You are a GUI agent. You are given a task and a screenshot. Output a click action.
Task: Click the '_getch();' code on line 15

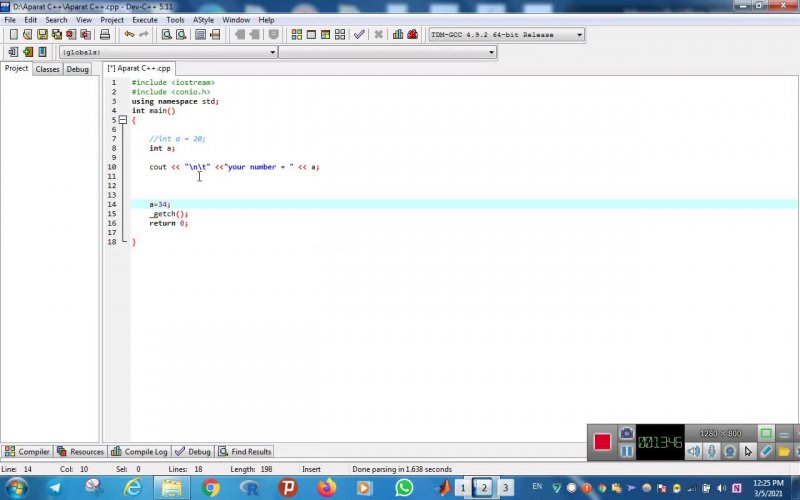click(x=169, y=214)
